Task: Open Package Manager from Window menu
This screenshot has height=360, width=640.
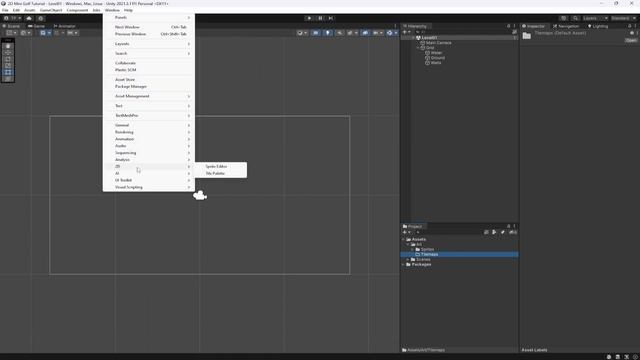Action: point(149,87)
